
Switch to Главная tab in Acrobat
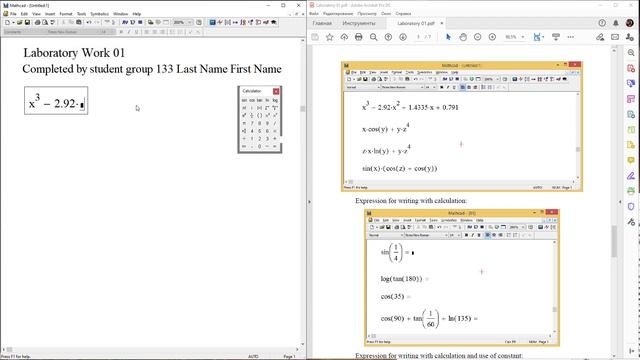(322, 23)
